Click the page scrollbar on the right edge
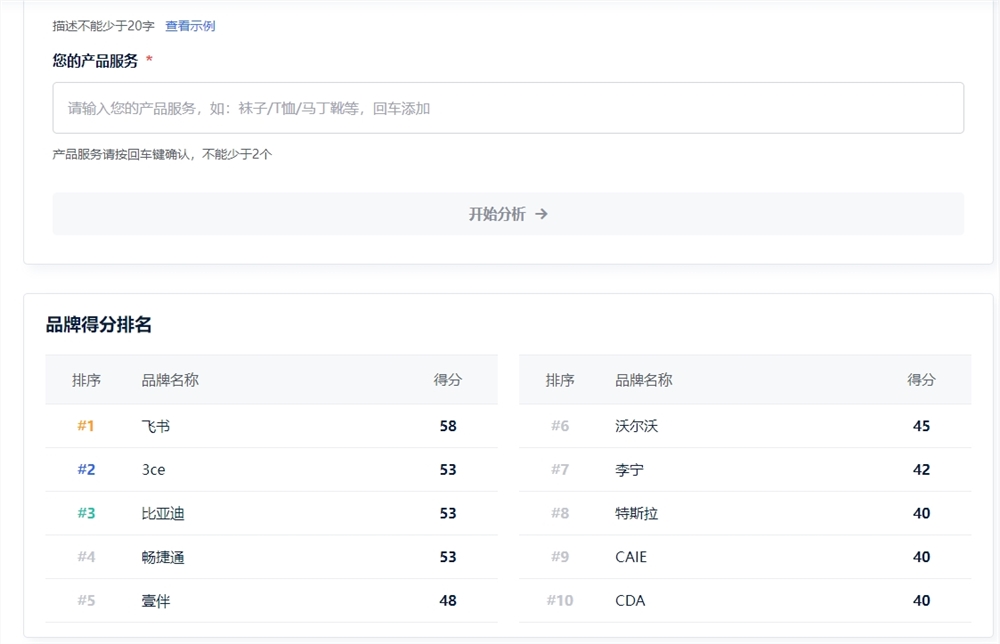 coord(995,320)
